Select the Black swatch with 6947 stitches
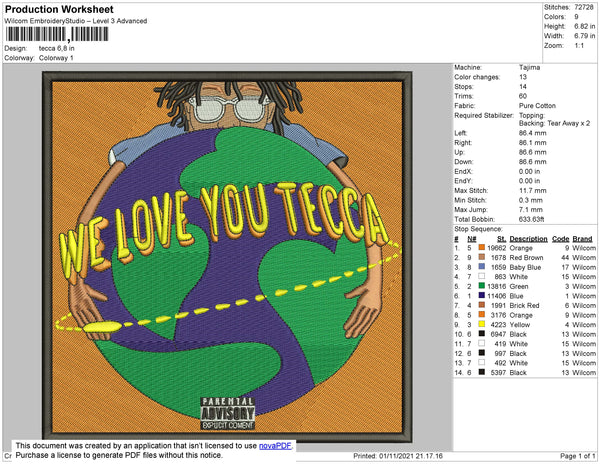The width and height of the screenshot is (600, 464). tap(482, 334)
